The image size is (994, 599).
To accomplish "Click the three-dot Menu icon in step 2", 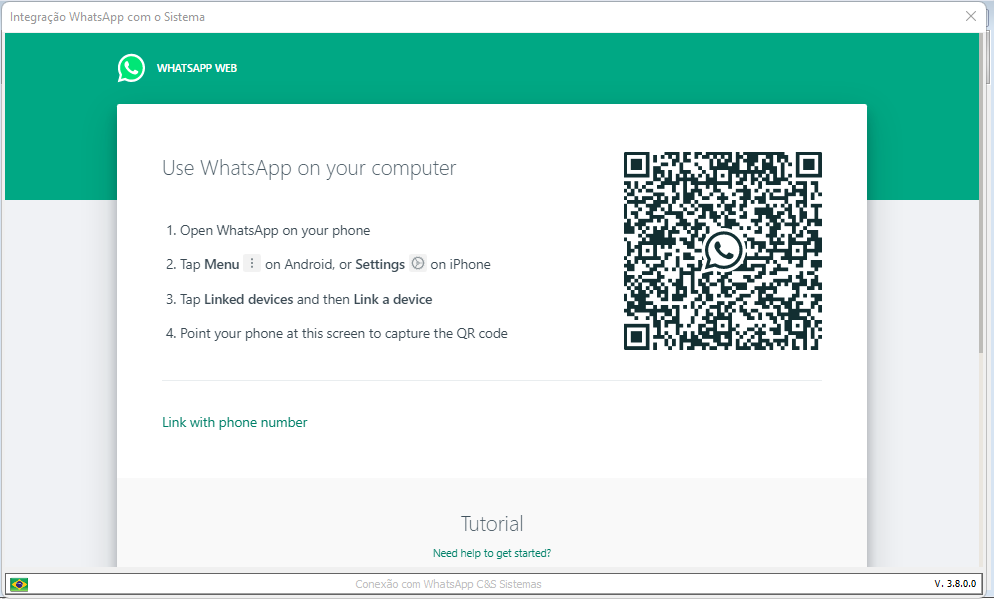I will 252,264.
